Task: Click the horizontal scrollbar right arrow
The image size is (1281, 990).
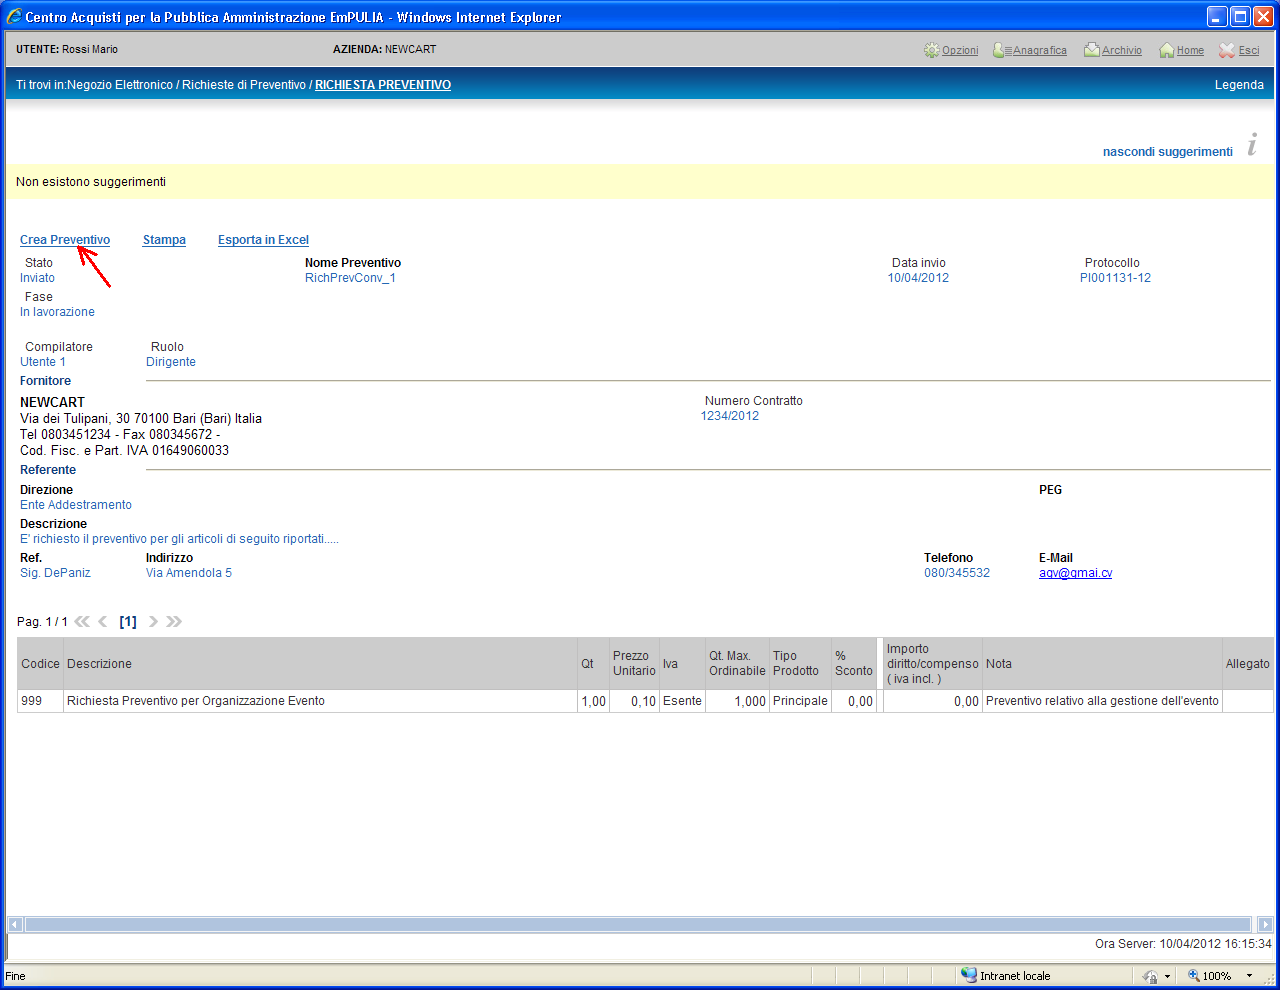Action: [1265, 925]
